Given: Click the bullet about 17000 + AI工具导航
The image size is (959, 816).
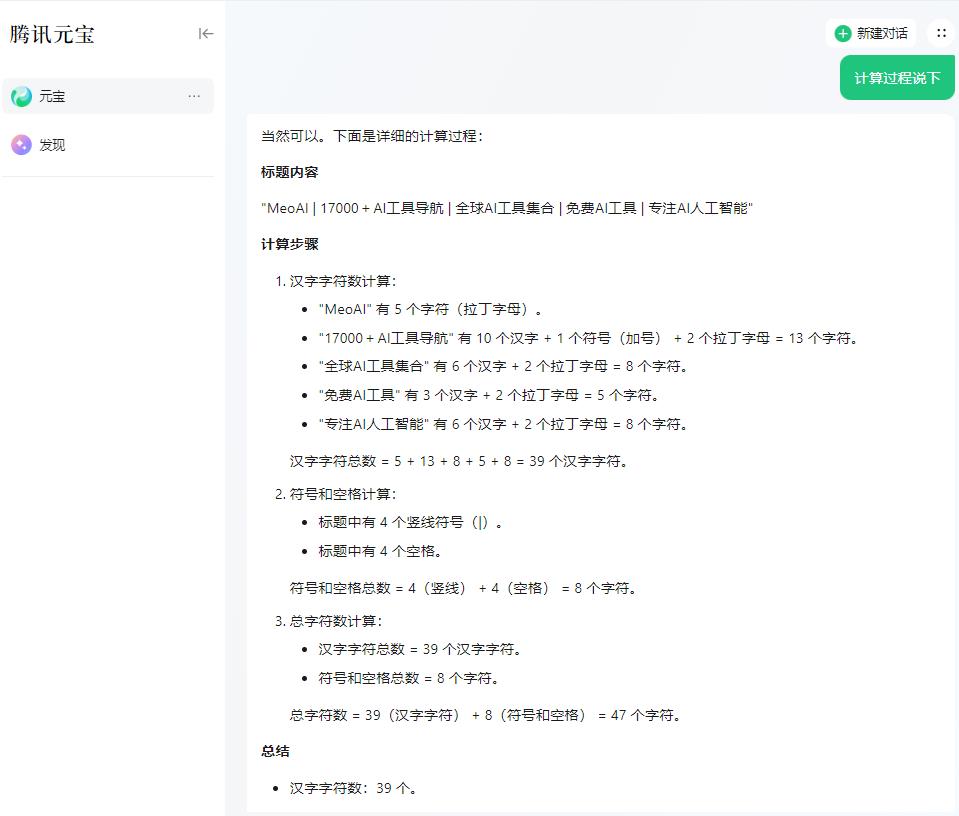Looking at the screenshot, I should click(588, 338).
